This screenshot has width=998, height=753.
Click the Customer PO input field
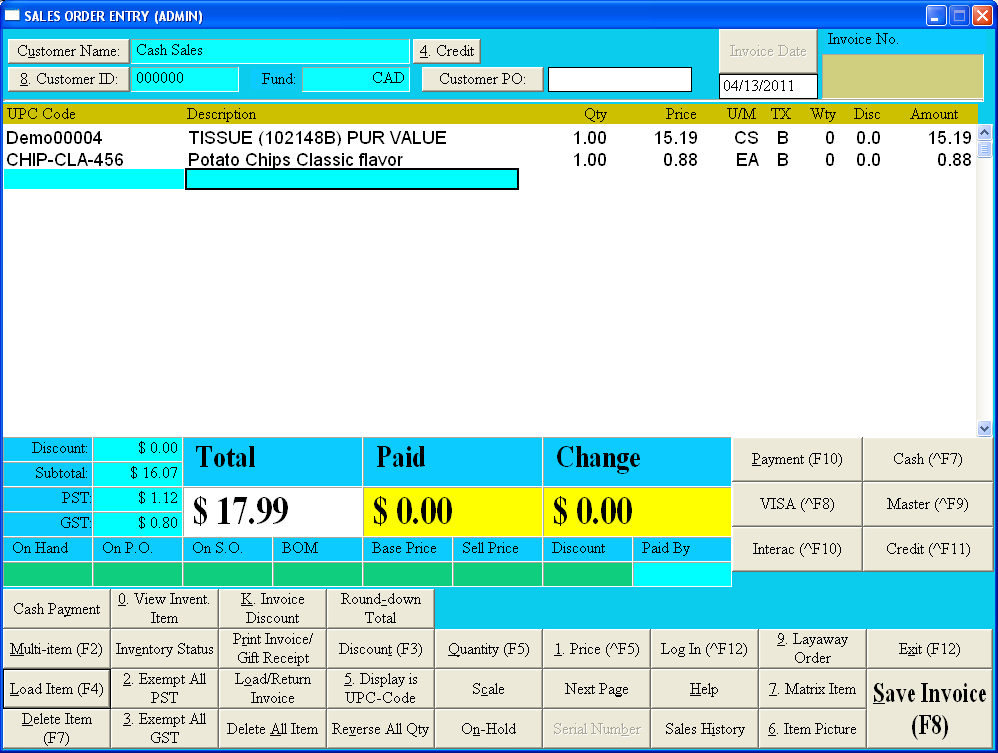[x=619, y=79]
